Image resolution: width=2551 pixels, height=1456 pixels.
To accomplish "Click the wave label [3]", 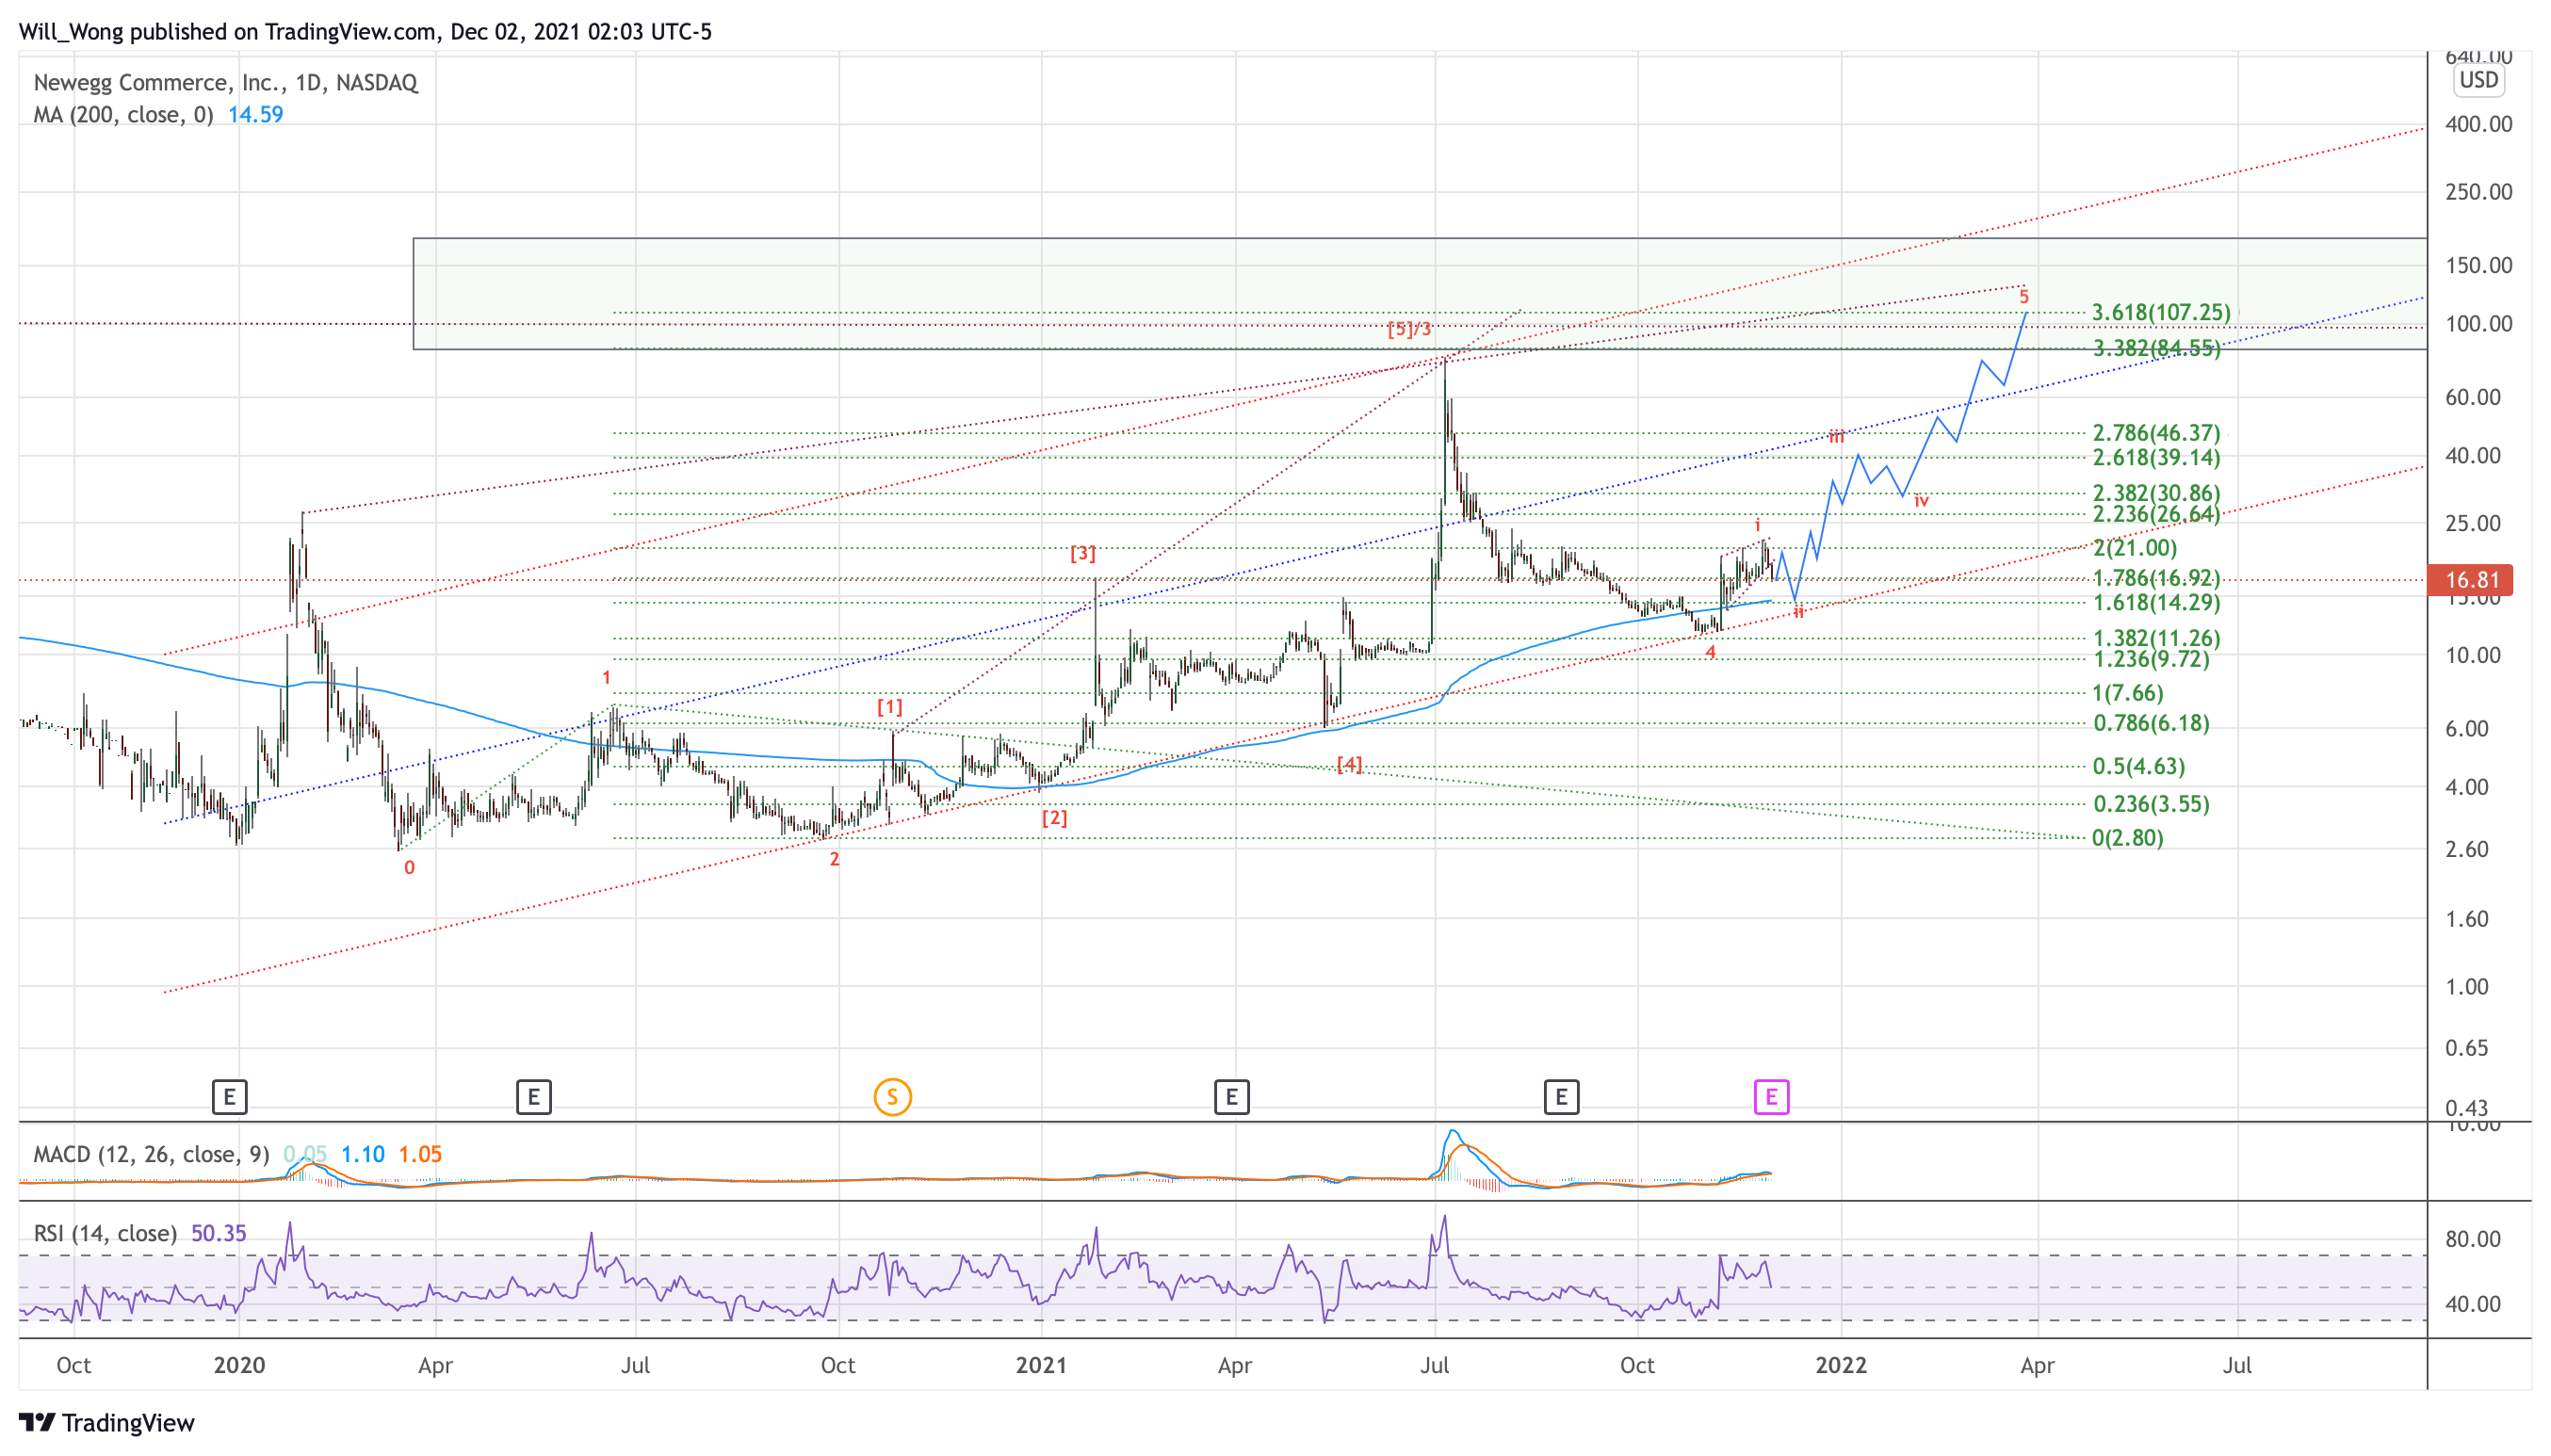I will (1082, 553).
